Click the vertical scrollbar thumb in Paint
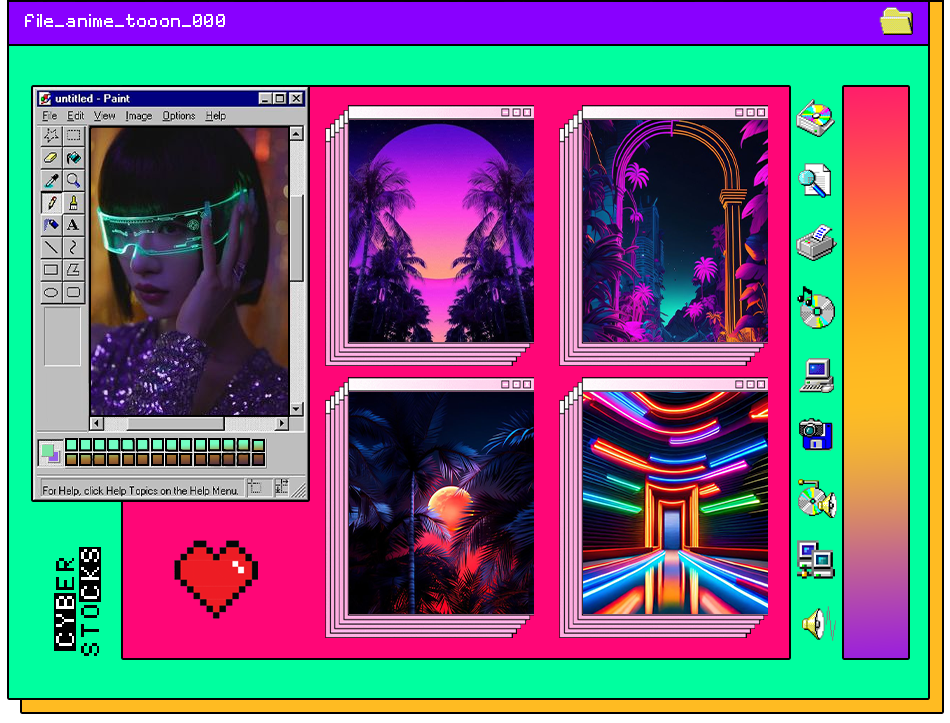The height and width of the screenshot is (723, 950). click(296, 238)
